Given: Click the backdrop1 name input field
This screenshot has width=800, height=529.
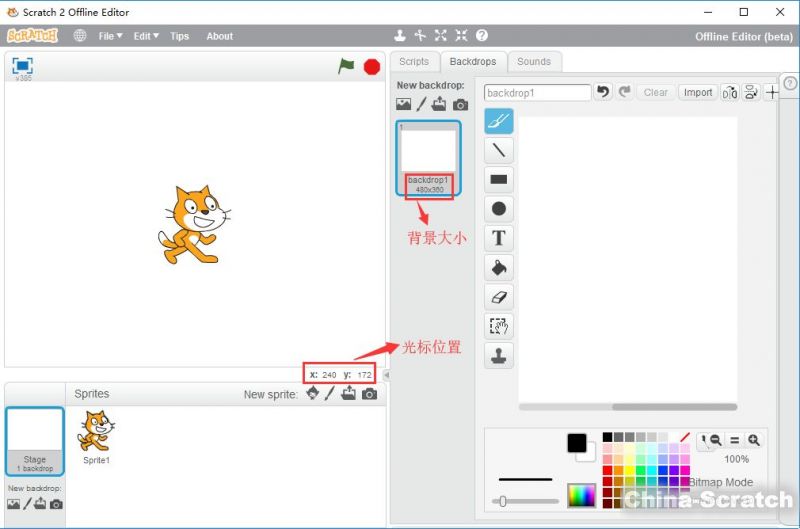Looking at the screenshot, I should tap(537, 92).
